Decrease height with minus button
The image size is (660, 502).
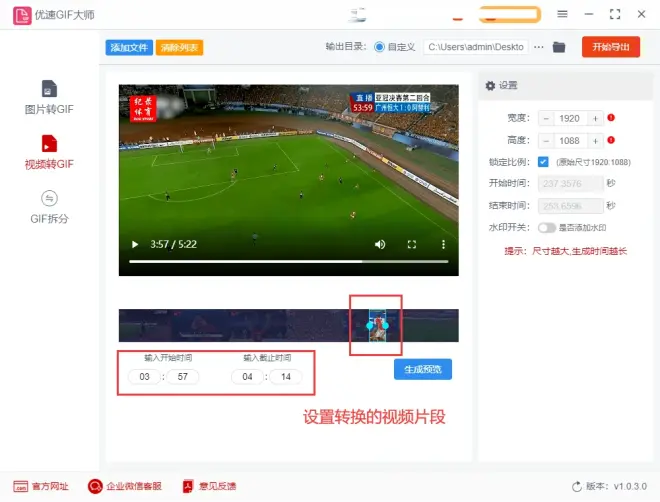[x=546, y=141]
